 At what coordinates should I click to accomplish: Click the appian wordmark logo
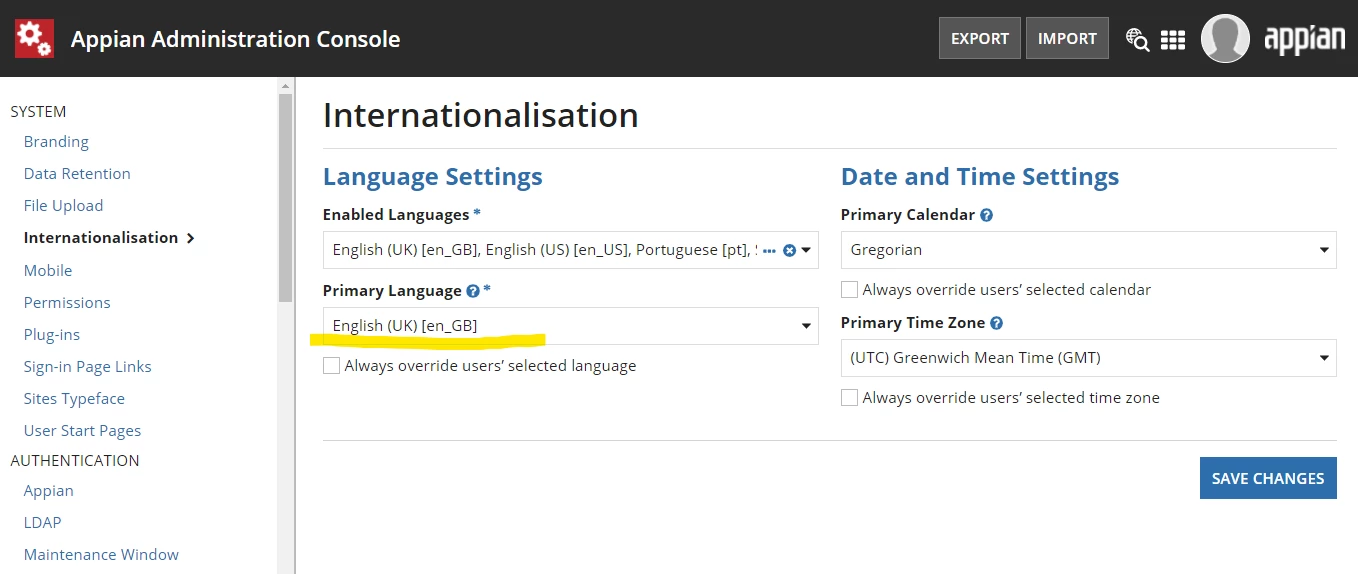pyautogui.click(x=1304, y=39)
